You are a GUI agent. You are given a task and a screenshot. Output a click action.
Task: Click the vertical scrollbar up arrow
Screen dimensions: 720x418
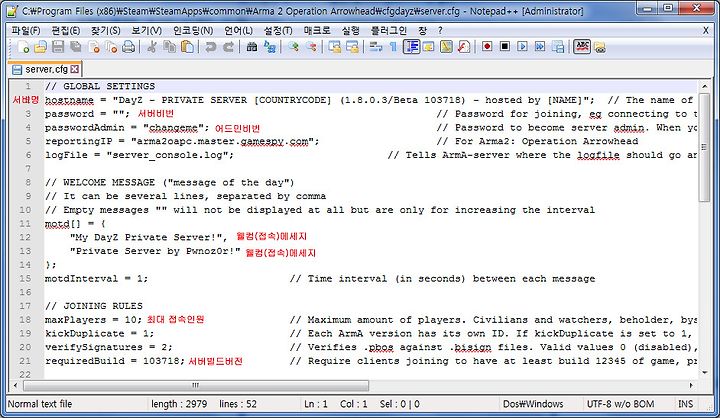tap(704, 86)
